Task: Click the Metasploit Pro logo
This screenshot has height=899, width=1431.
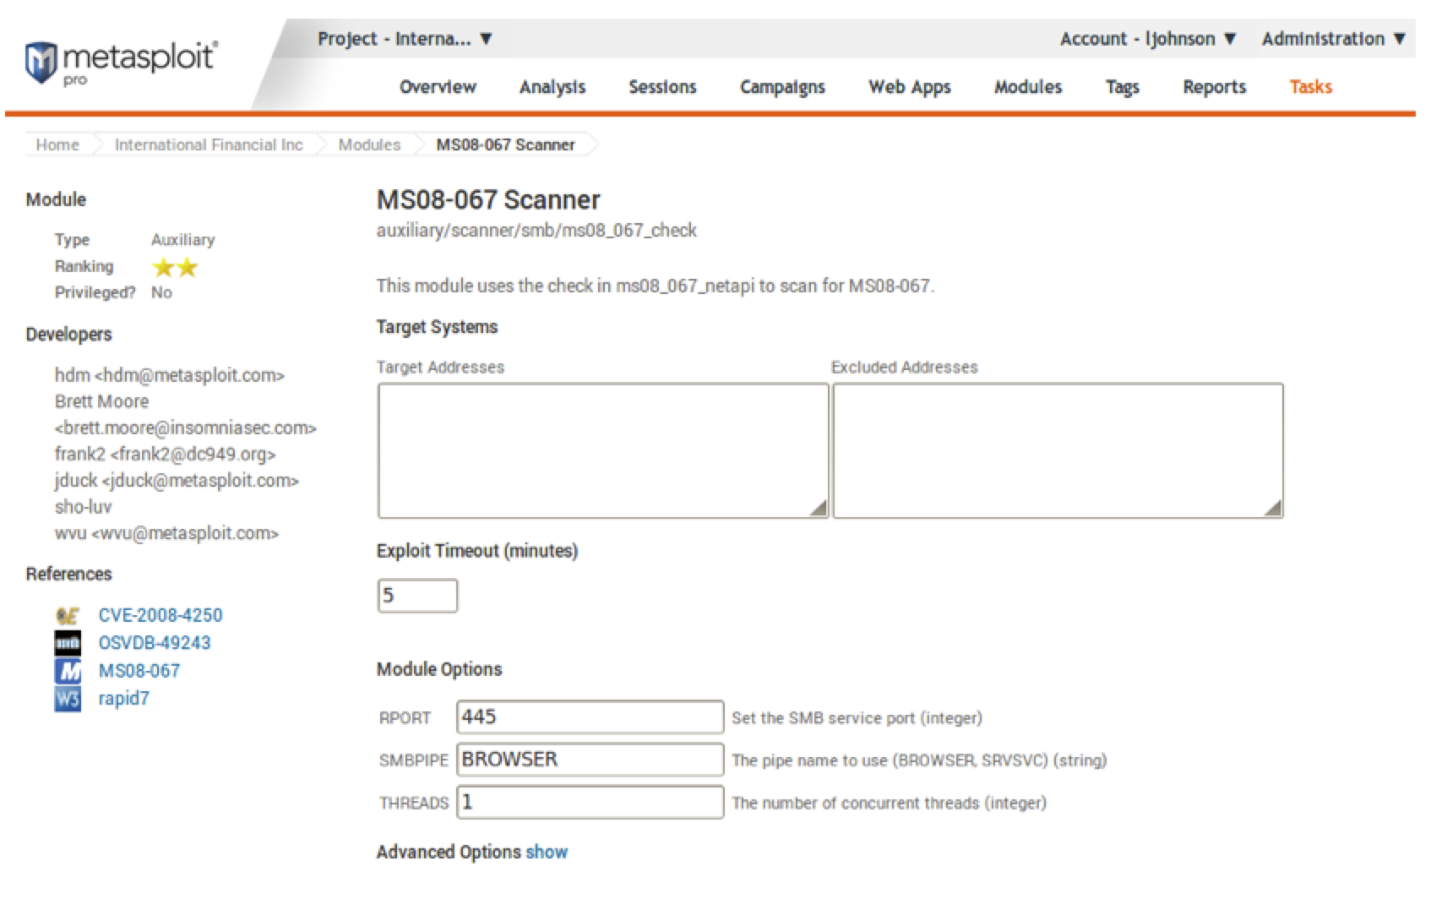Action: [121, 62]
